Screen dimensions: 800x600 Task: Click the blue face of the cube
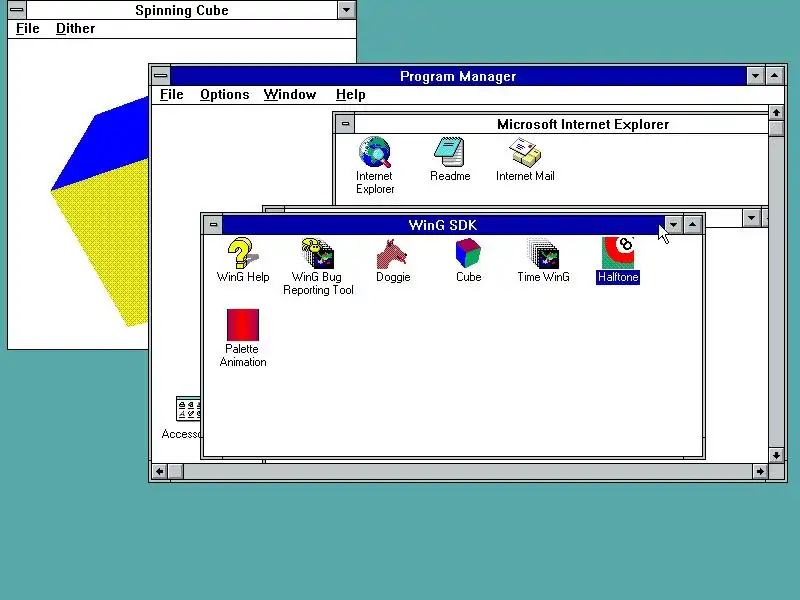point(110,143)
